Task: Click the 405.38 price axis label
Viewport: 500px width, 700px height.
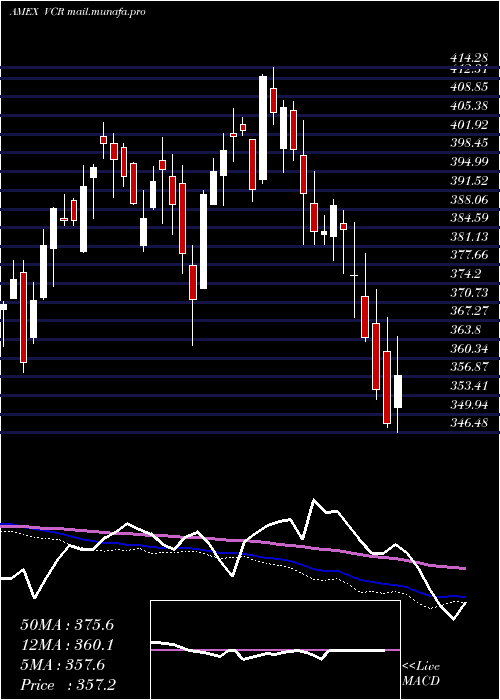Action: click(x=469, y=106)
